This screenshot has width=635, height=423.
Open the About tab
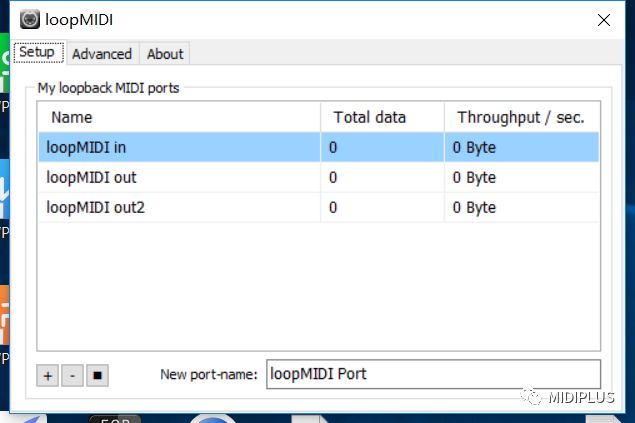click(x=165, y=54)
